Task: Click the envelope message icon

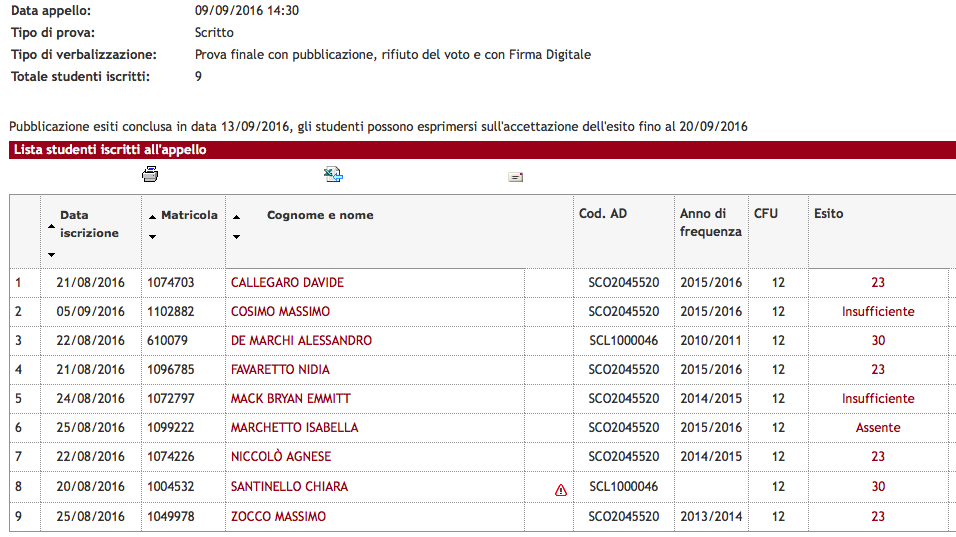Action: [x=516, y=177]
